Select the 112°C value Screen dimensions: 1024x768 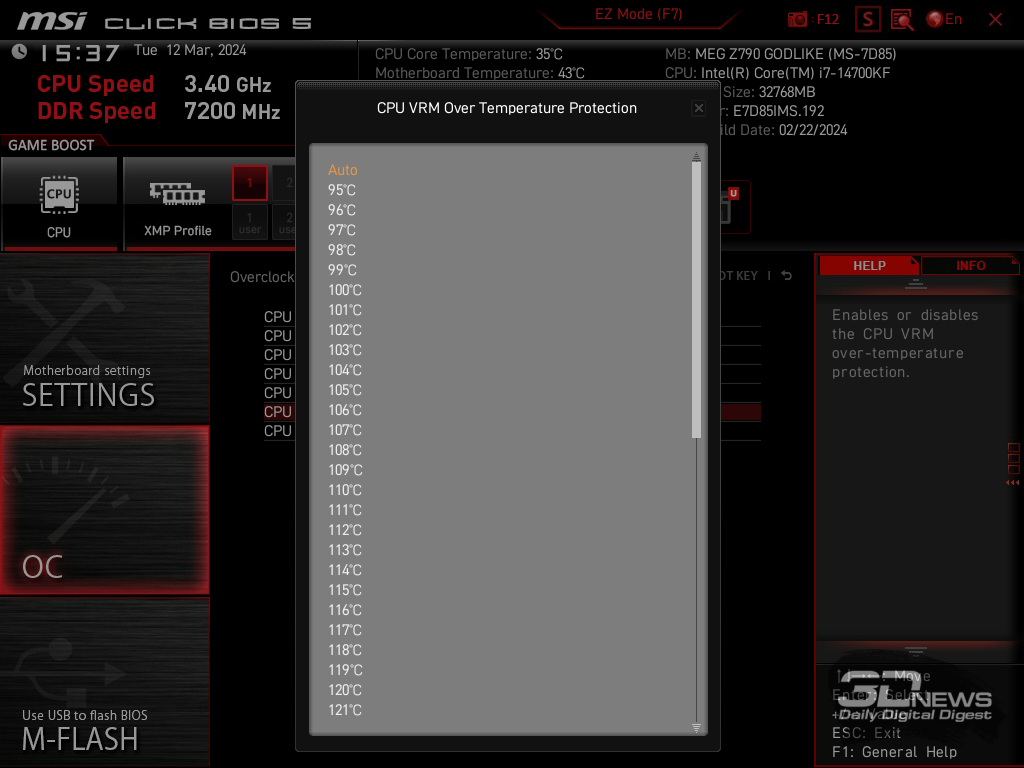[x=344, y=530]
